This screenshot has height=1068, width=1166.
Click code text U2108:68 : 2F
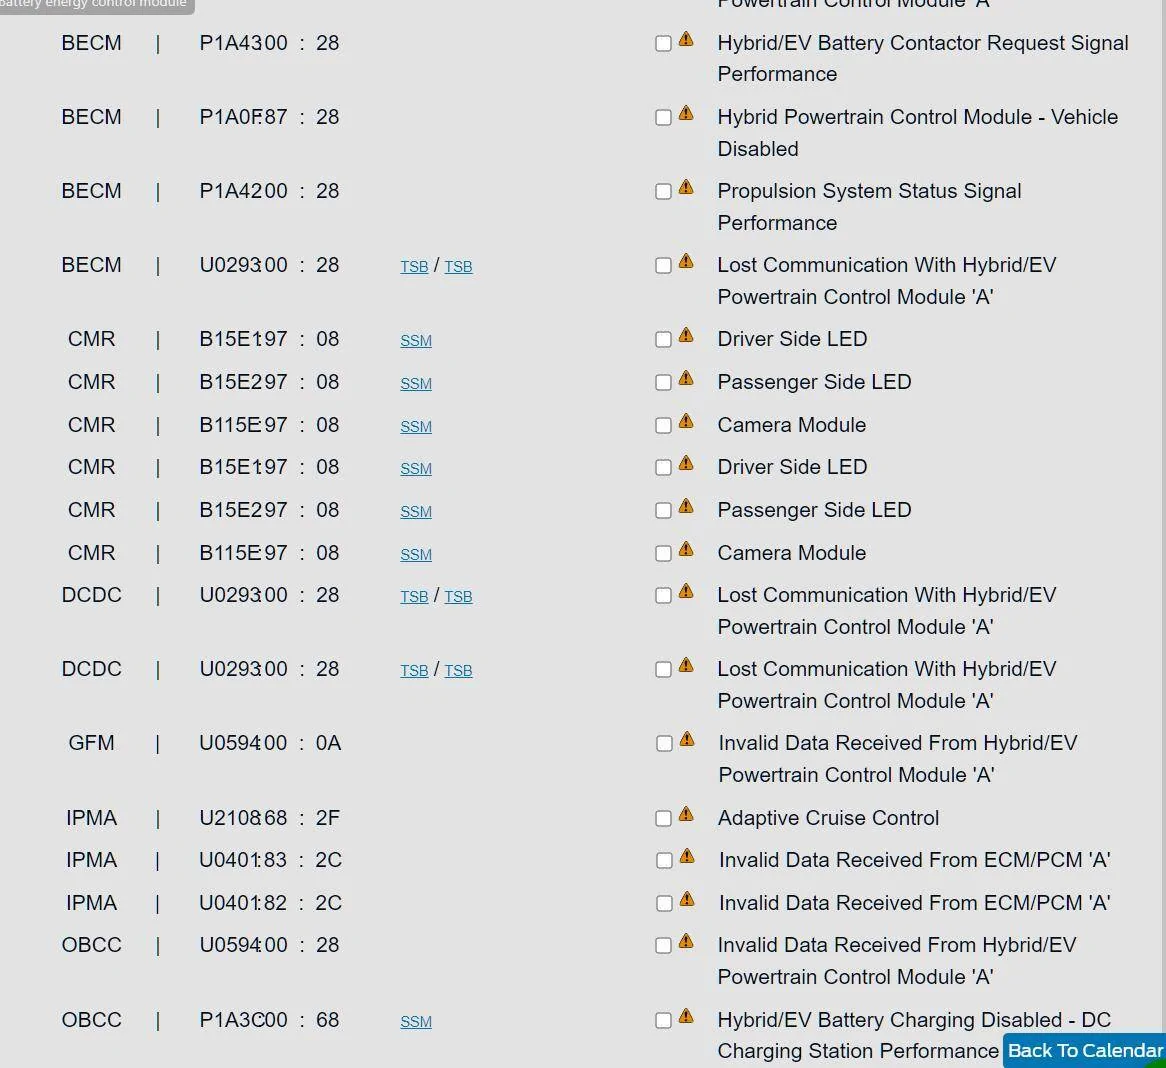point(269,818)
